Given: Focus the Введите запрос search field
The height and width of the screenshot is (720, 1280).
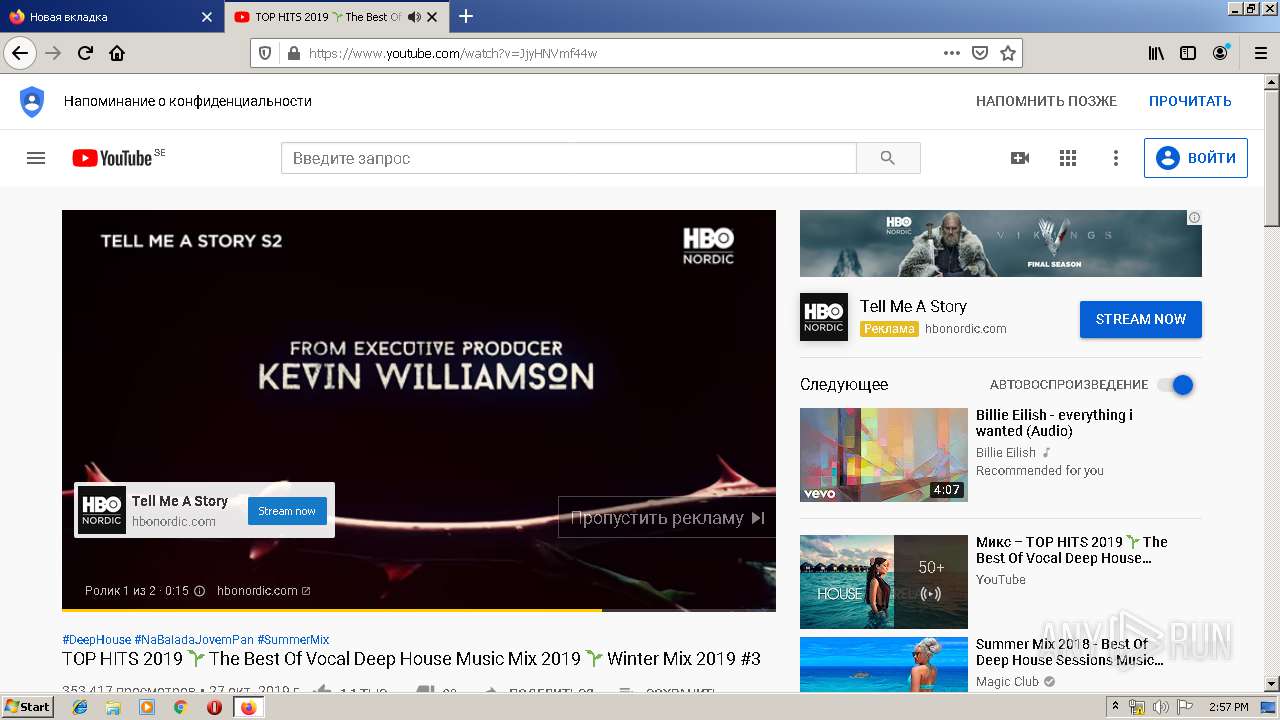Looking at the screenshot, I should pyautogui.click(x=569, y=158).
